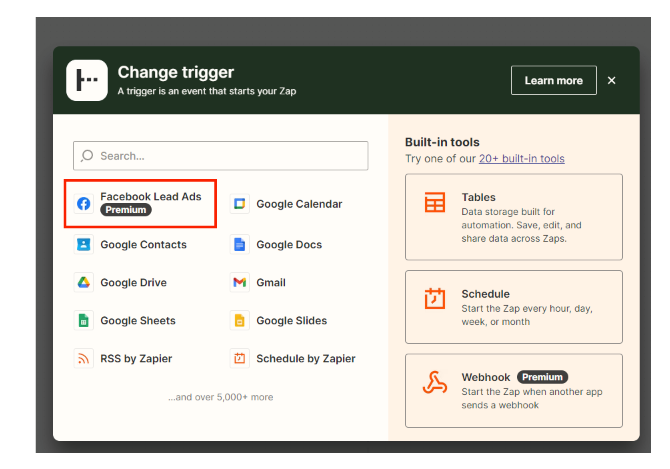Image resolution: width=670 pixels, height=469 pixels.
Task: Choose the Schedule by Zapier label
Action: [306, 359]
